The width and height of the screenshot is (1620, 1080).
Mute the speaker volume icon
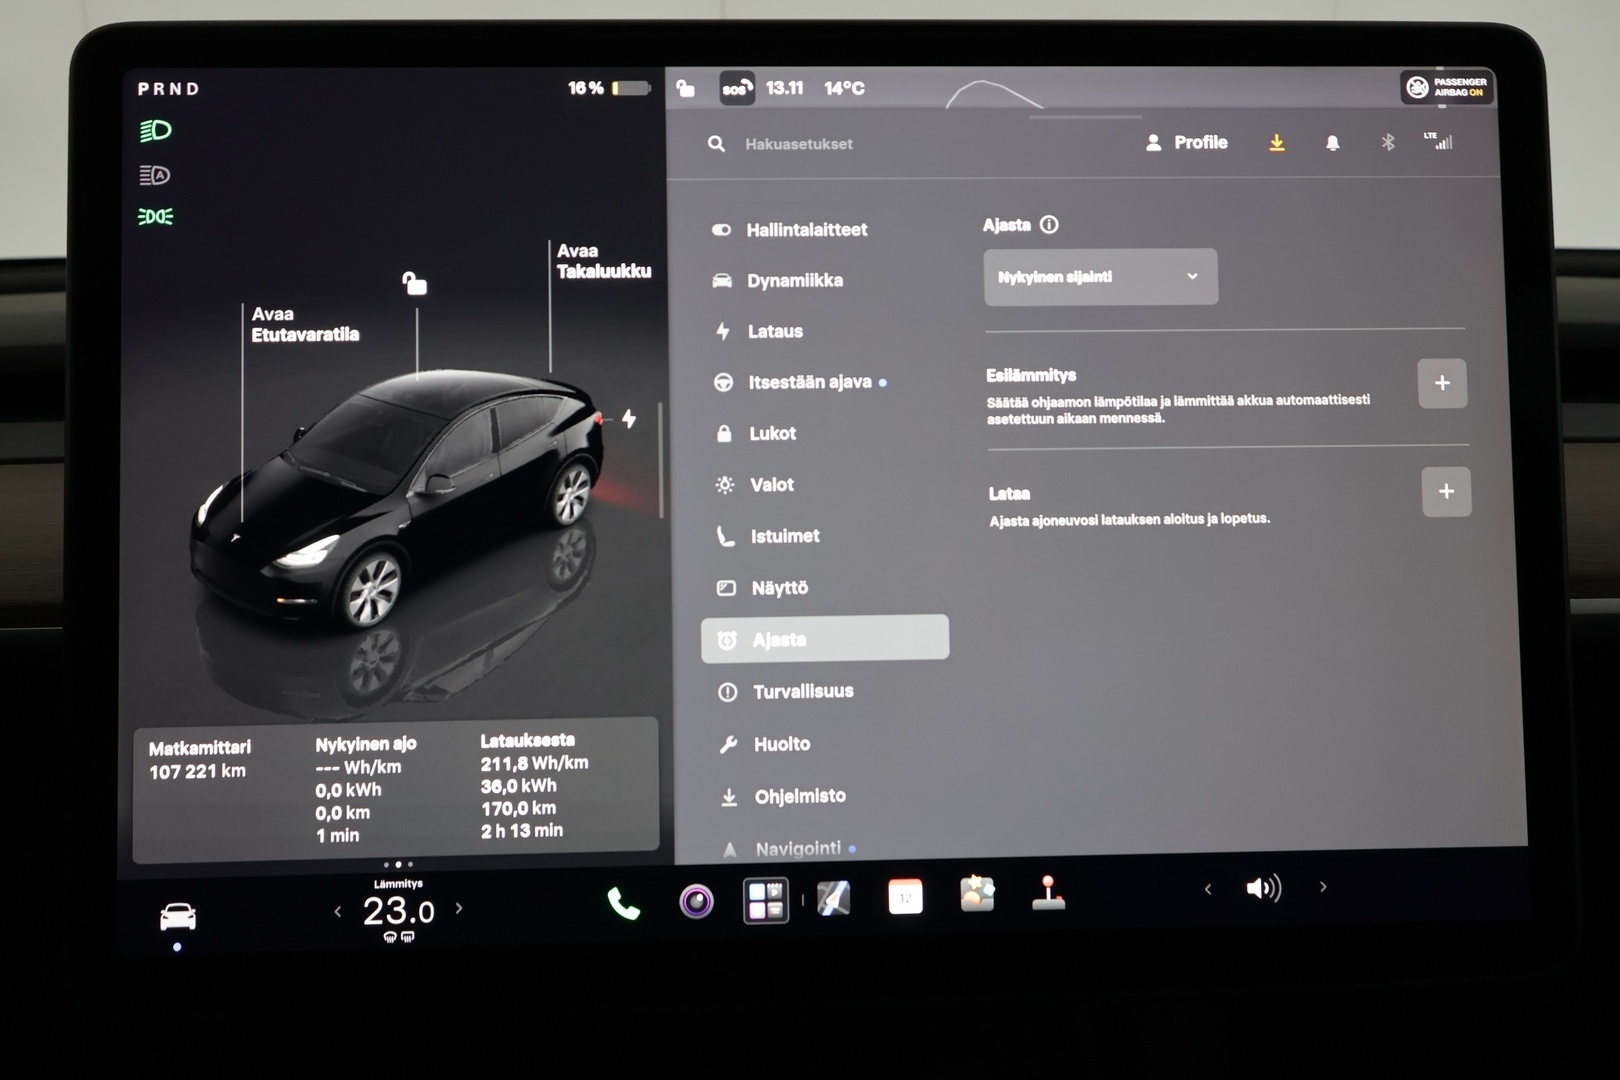point(1263,888)
